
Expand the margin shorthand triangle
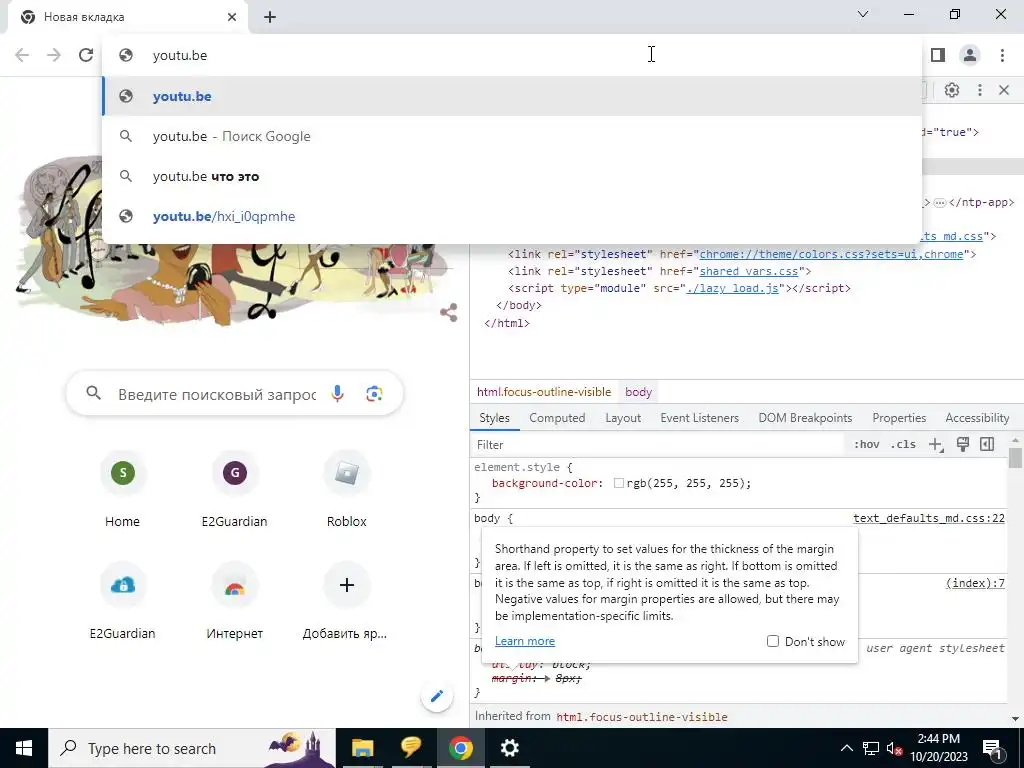pyautogui.click(x=549, y=679)
